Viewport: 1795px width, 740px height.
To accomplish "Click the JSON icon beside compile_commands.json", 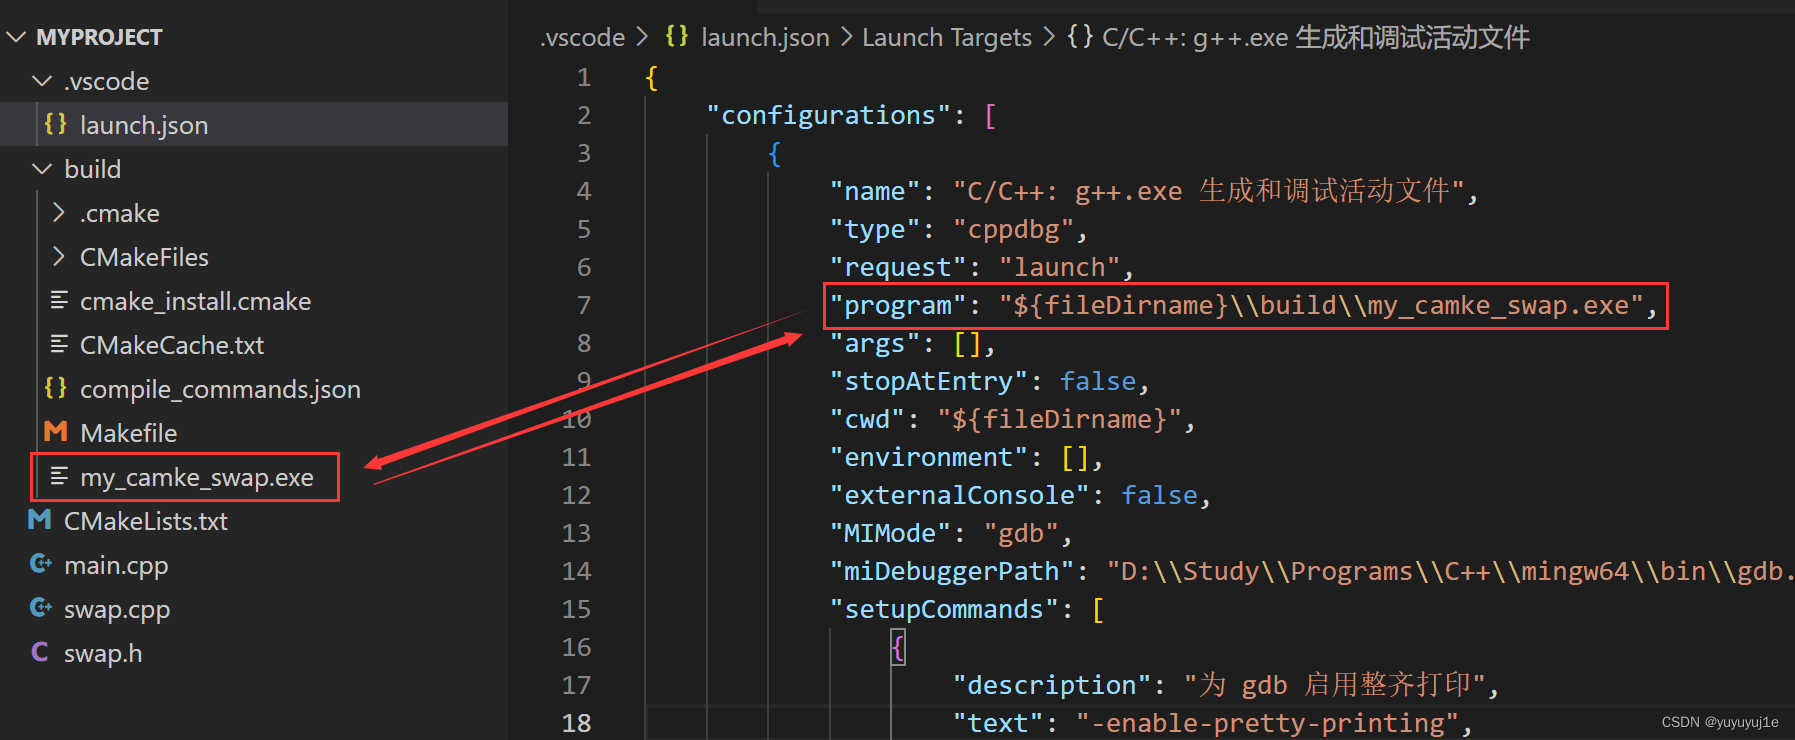I will pyautogui.click(x=56, y=388).
